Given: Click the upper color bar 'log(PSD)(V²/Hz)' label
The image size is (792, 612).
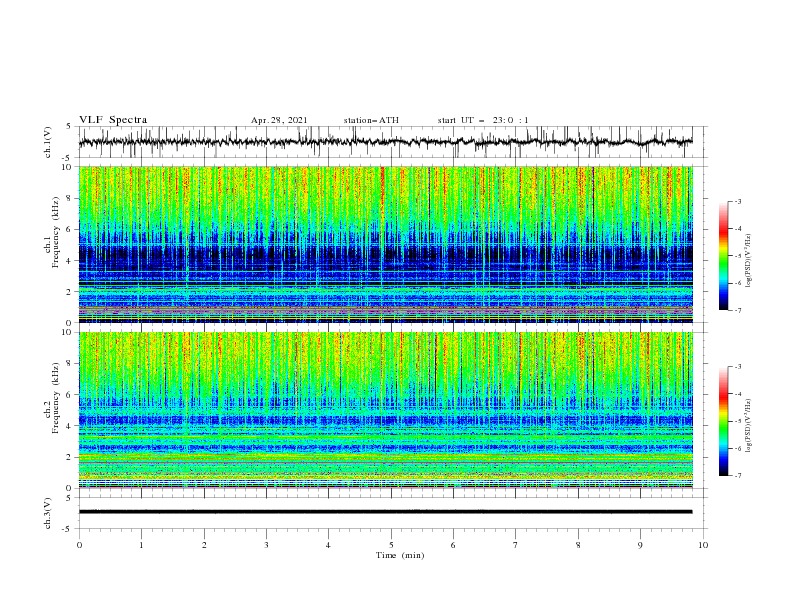Looking at the screenshot, I should (x=748, y=261).
